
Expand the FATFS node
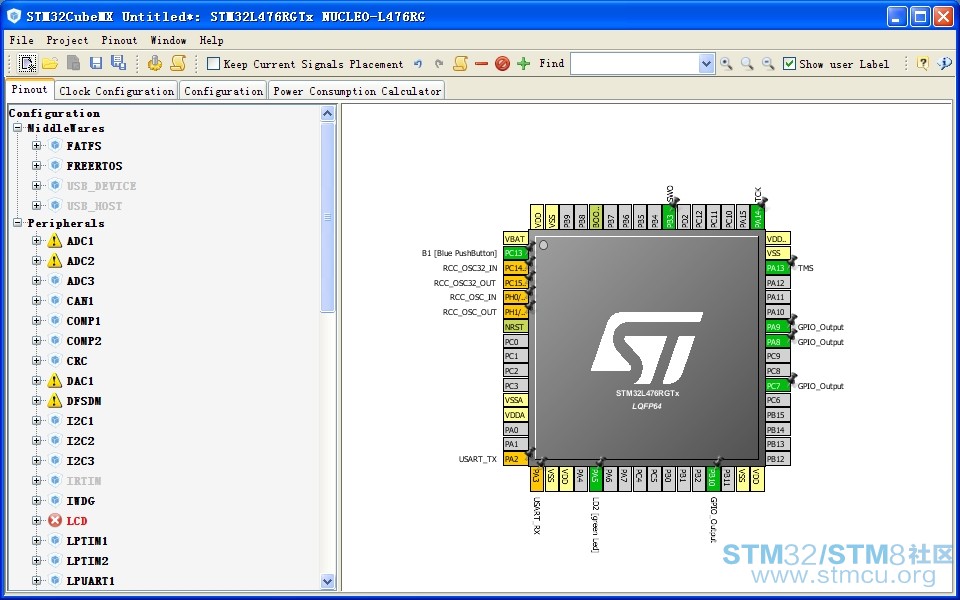(x=37, y=146)
